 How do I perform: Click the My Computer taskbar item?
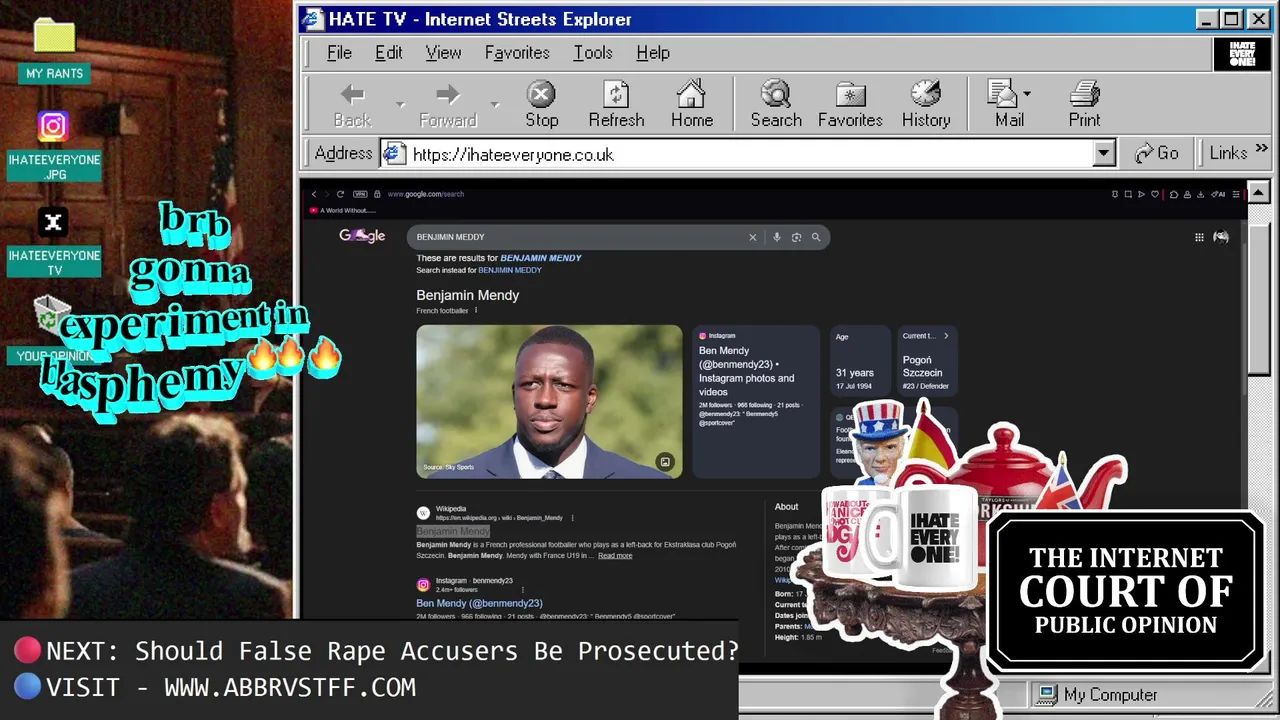tap(1096, 694)
